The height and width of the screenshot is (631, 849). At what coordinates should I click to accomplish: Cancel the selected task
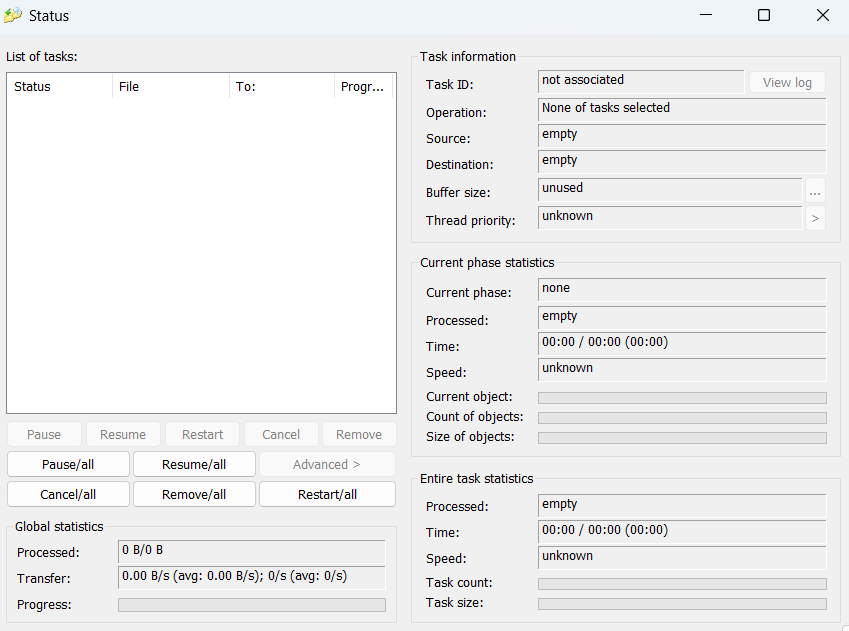(x=281, y=434)
